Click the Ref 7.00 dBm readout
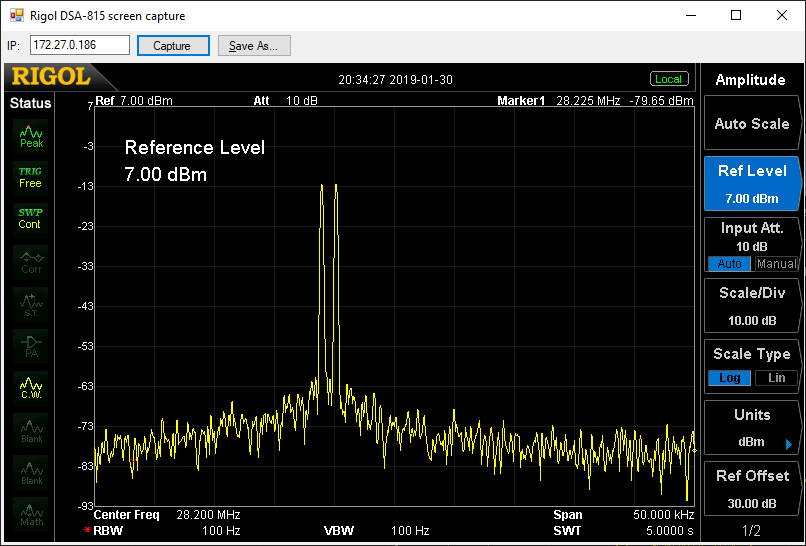This screenshot has height=546, width=806. point(134,101)
